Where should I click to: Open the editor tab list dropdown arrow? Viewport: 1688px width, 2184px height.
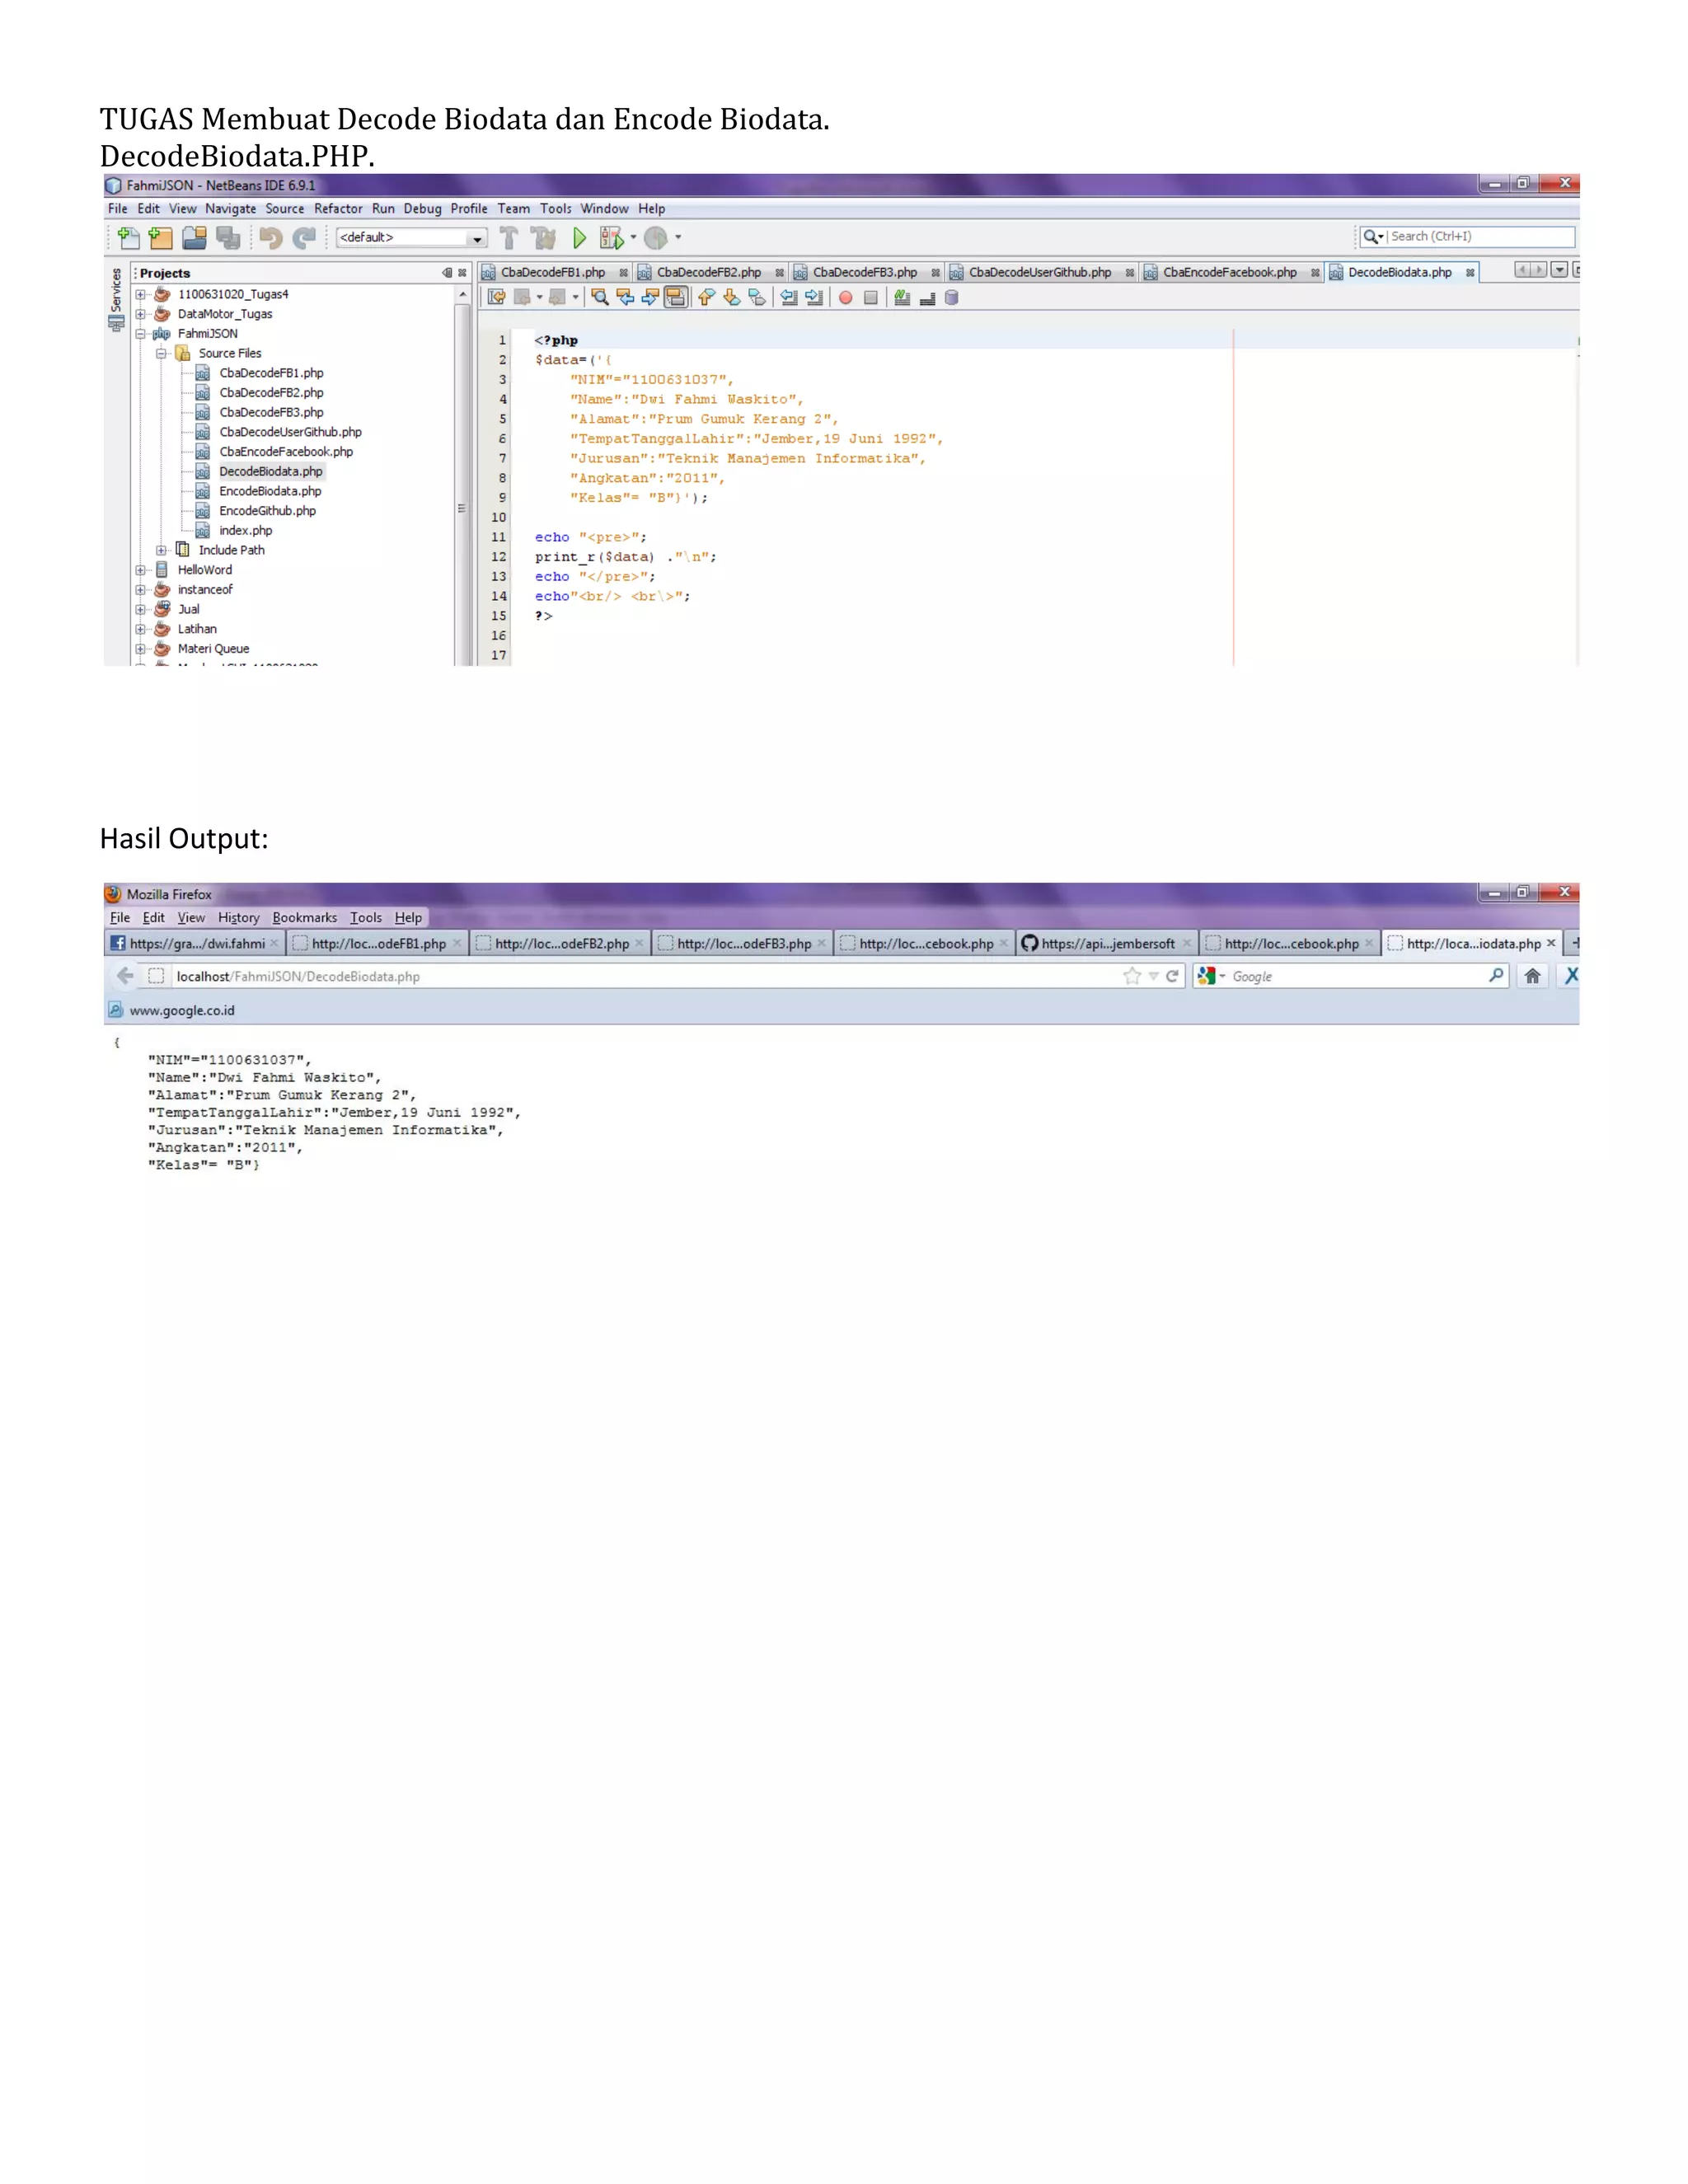coord(1559,270)
